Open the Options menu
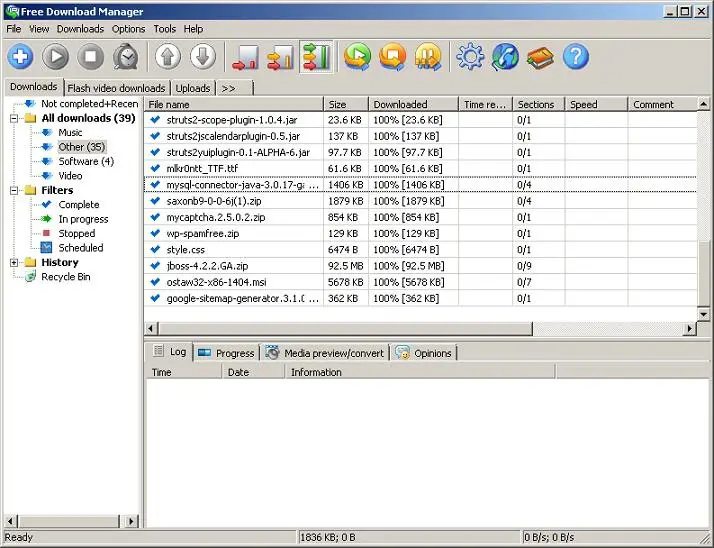Image resolution: width=714 pixels, height=548 pixels. pyautogui.click(x=128, y=29)
